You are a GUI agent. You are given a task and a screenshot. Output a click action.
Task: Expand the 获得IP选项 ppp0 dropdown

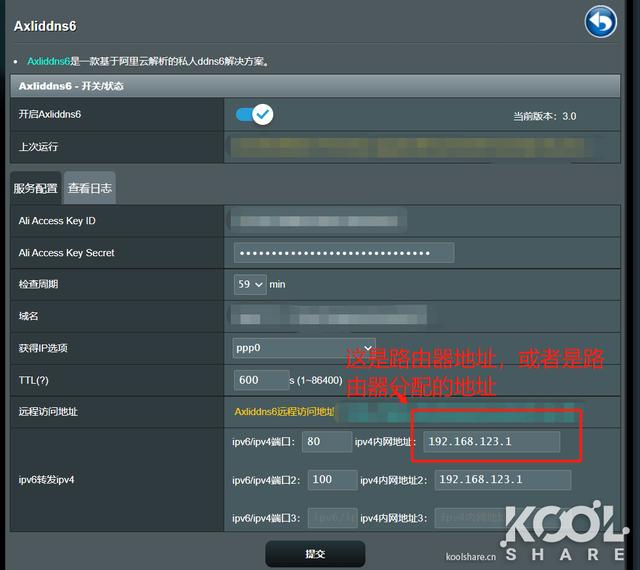click(304, 348)
